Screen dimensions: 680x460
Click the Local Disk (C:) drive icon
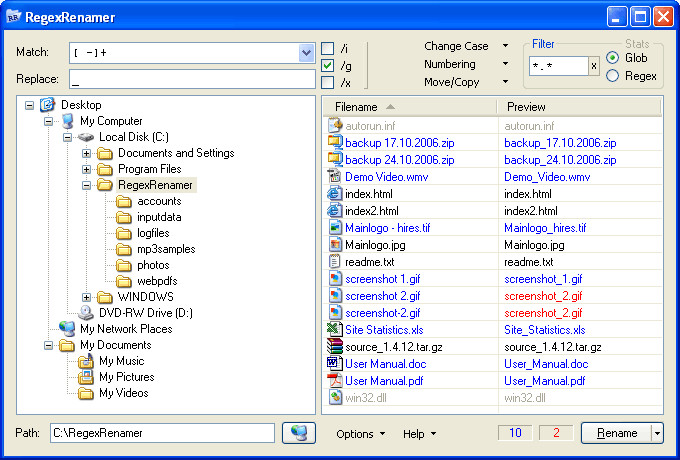pyautogui.click(x=86, y=137)
